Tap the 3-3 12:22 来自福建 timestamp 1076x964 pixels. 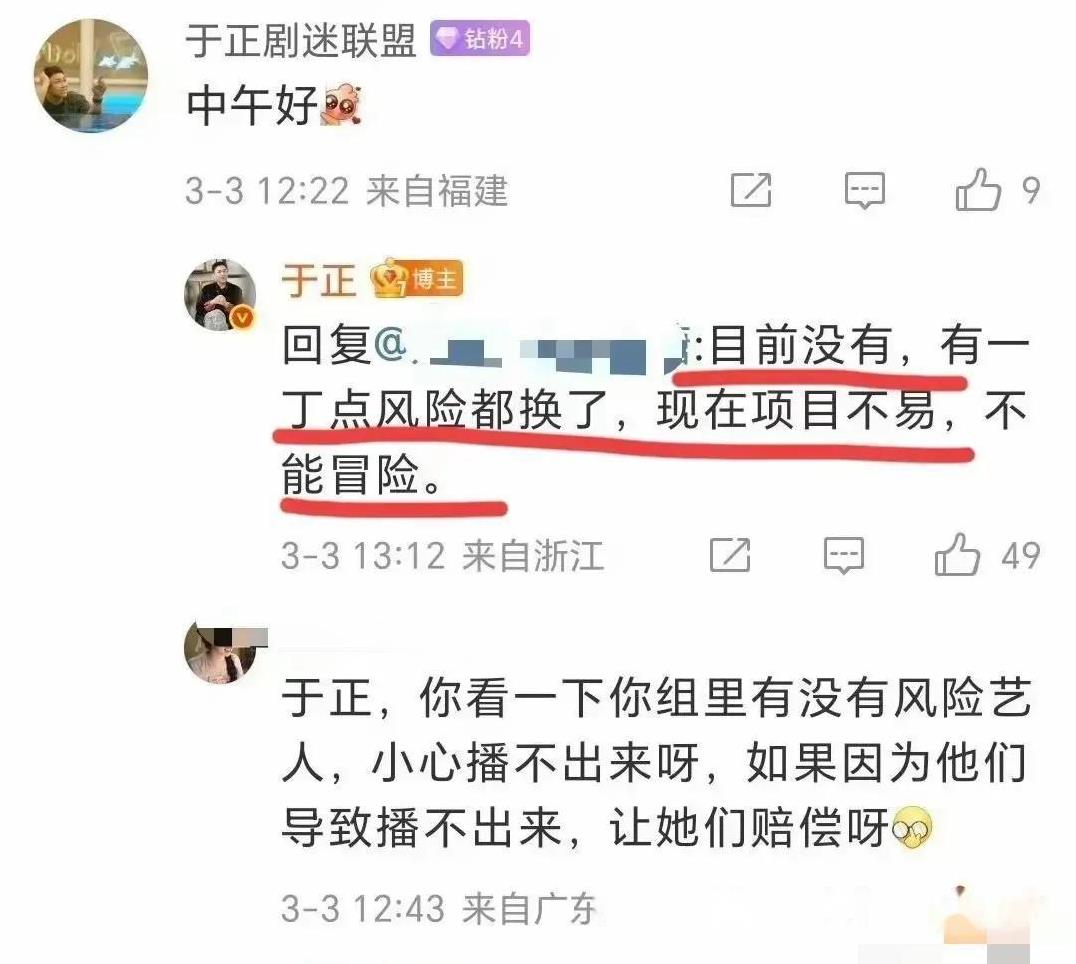tap(347, 190)
